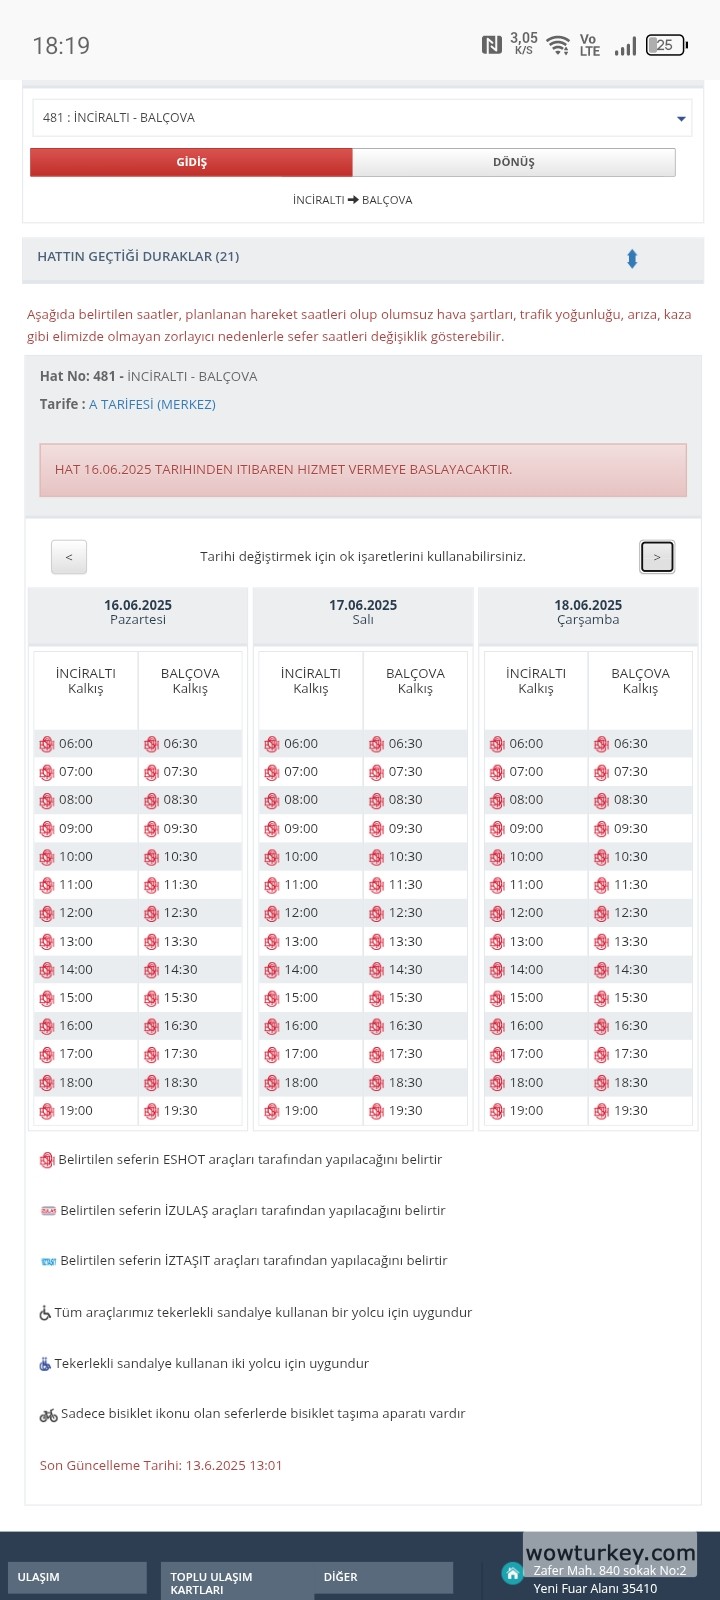Click the İZULAŞ icon in the legend

pyautogui.click(x=48, y=1211)
